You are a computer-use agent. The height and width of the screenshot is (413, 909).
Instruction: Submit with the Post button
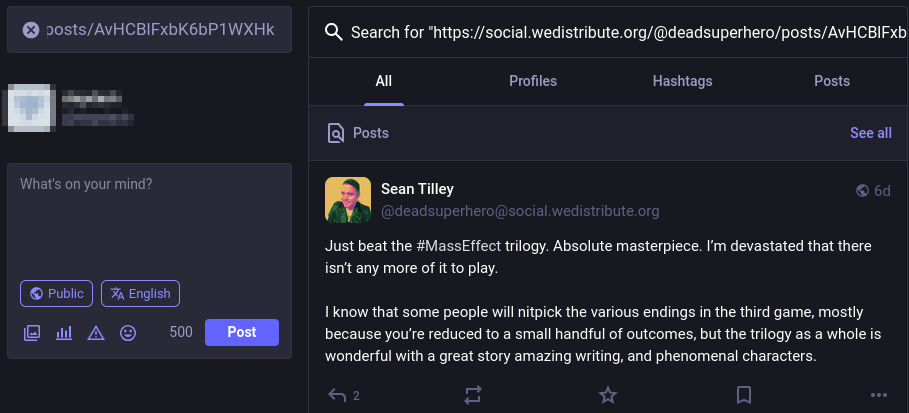[242, 332]
